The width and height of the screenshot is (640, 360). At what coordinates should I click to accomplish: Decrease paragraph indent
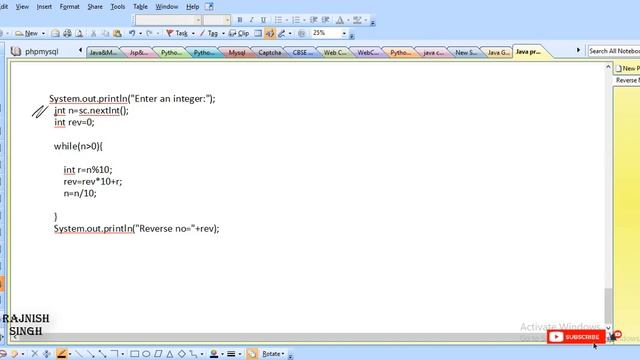[x=313, y=20]
